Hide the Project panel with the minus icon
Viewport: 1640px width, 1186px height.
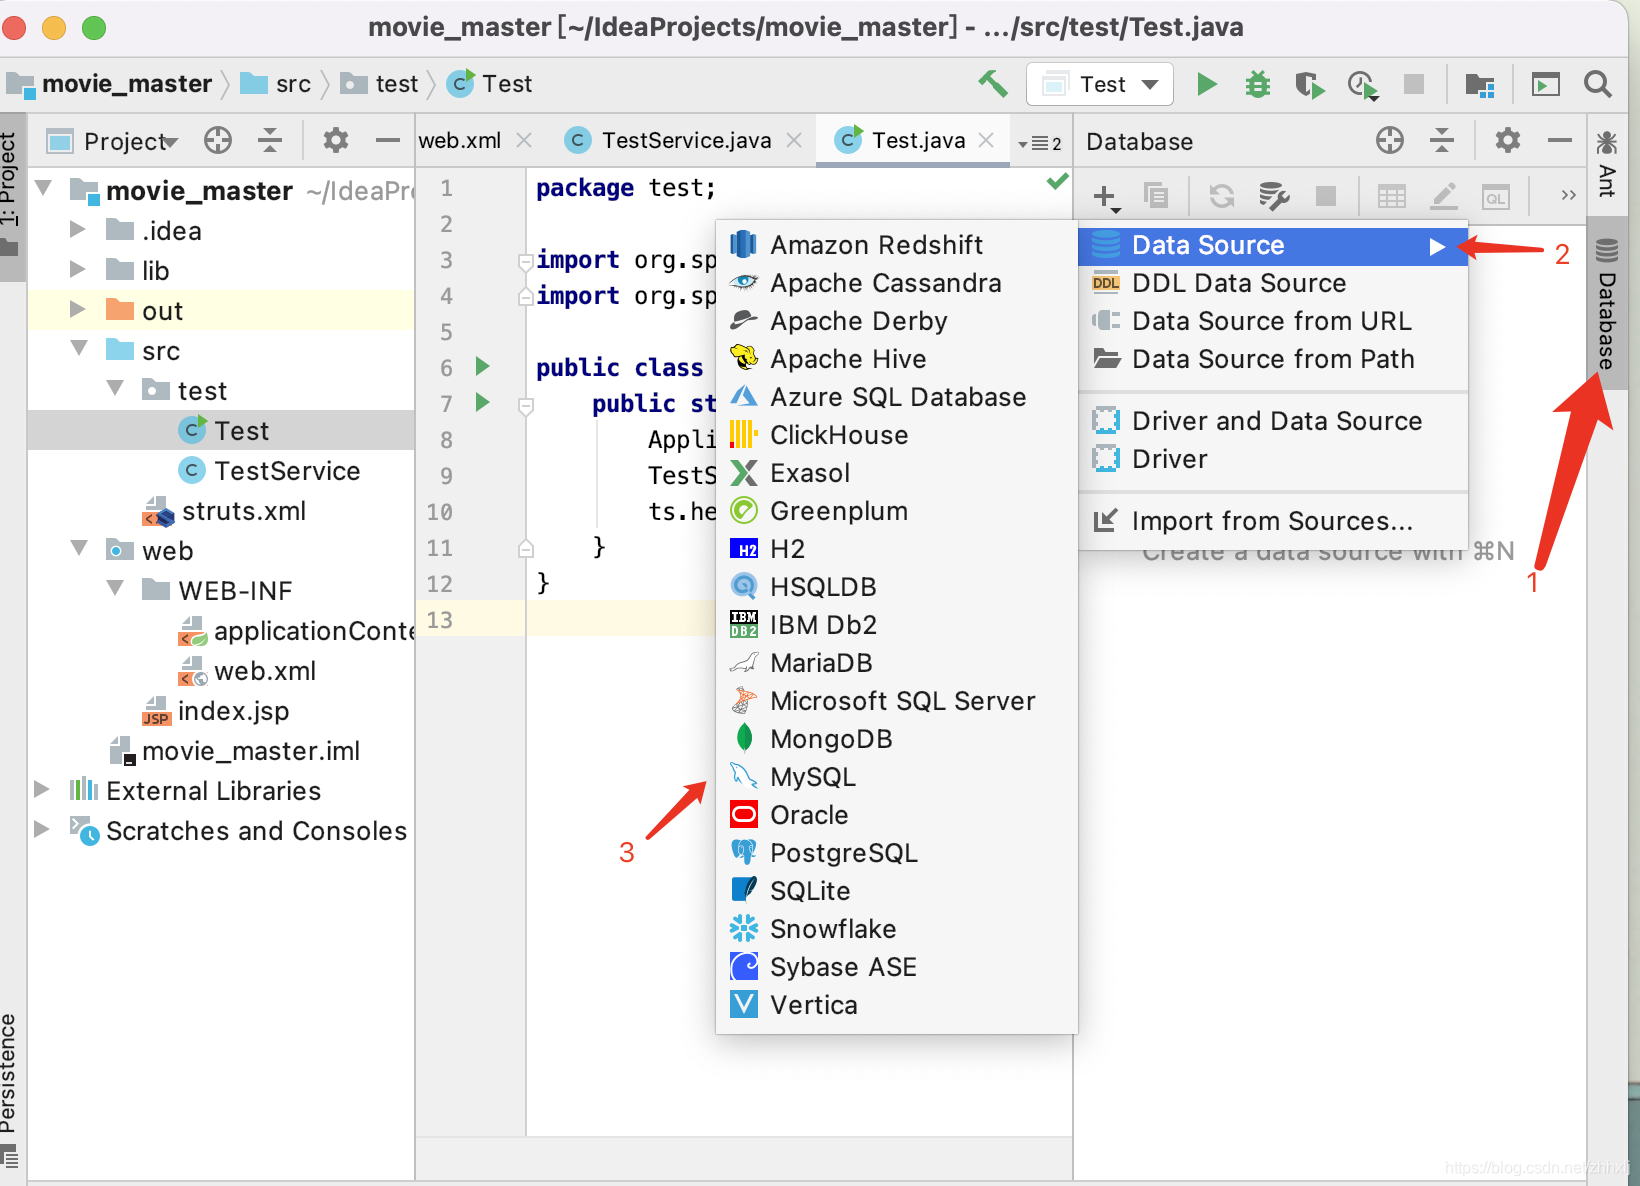coord(387,141)
